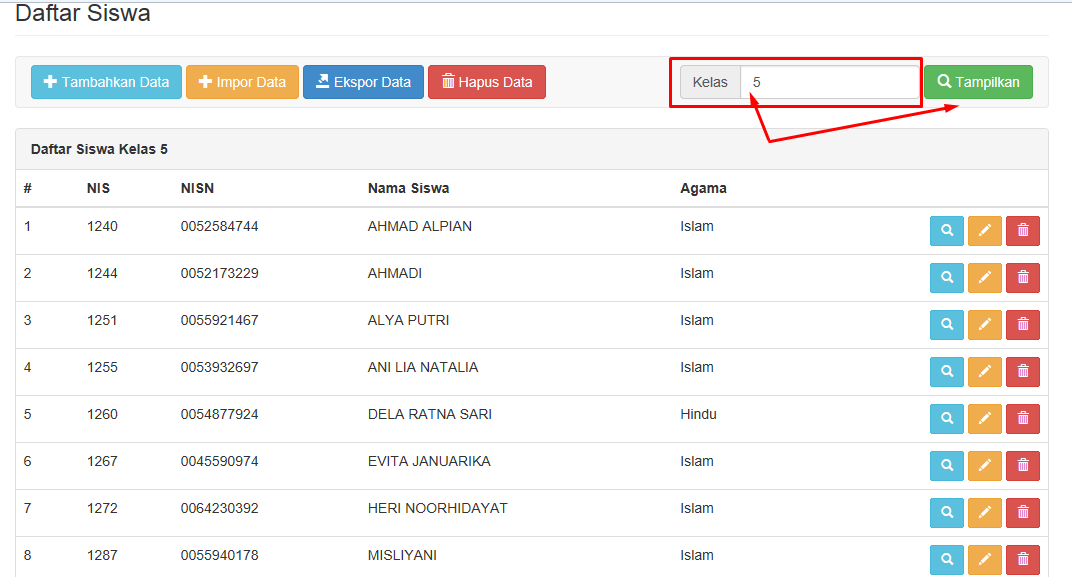Click NIS value 1255

[102, 367]
